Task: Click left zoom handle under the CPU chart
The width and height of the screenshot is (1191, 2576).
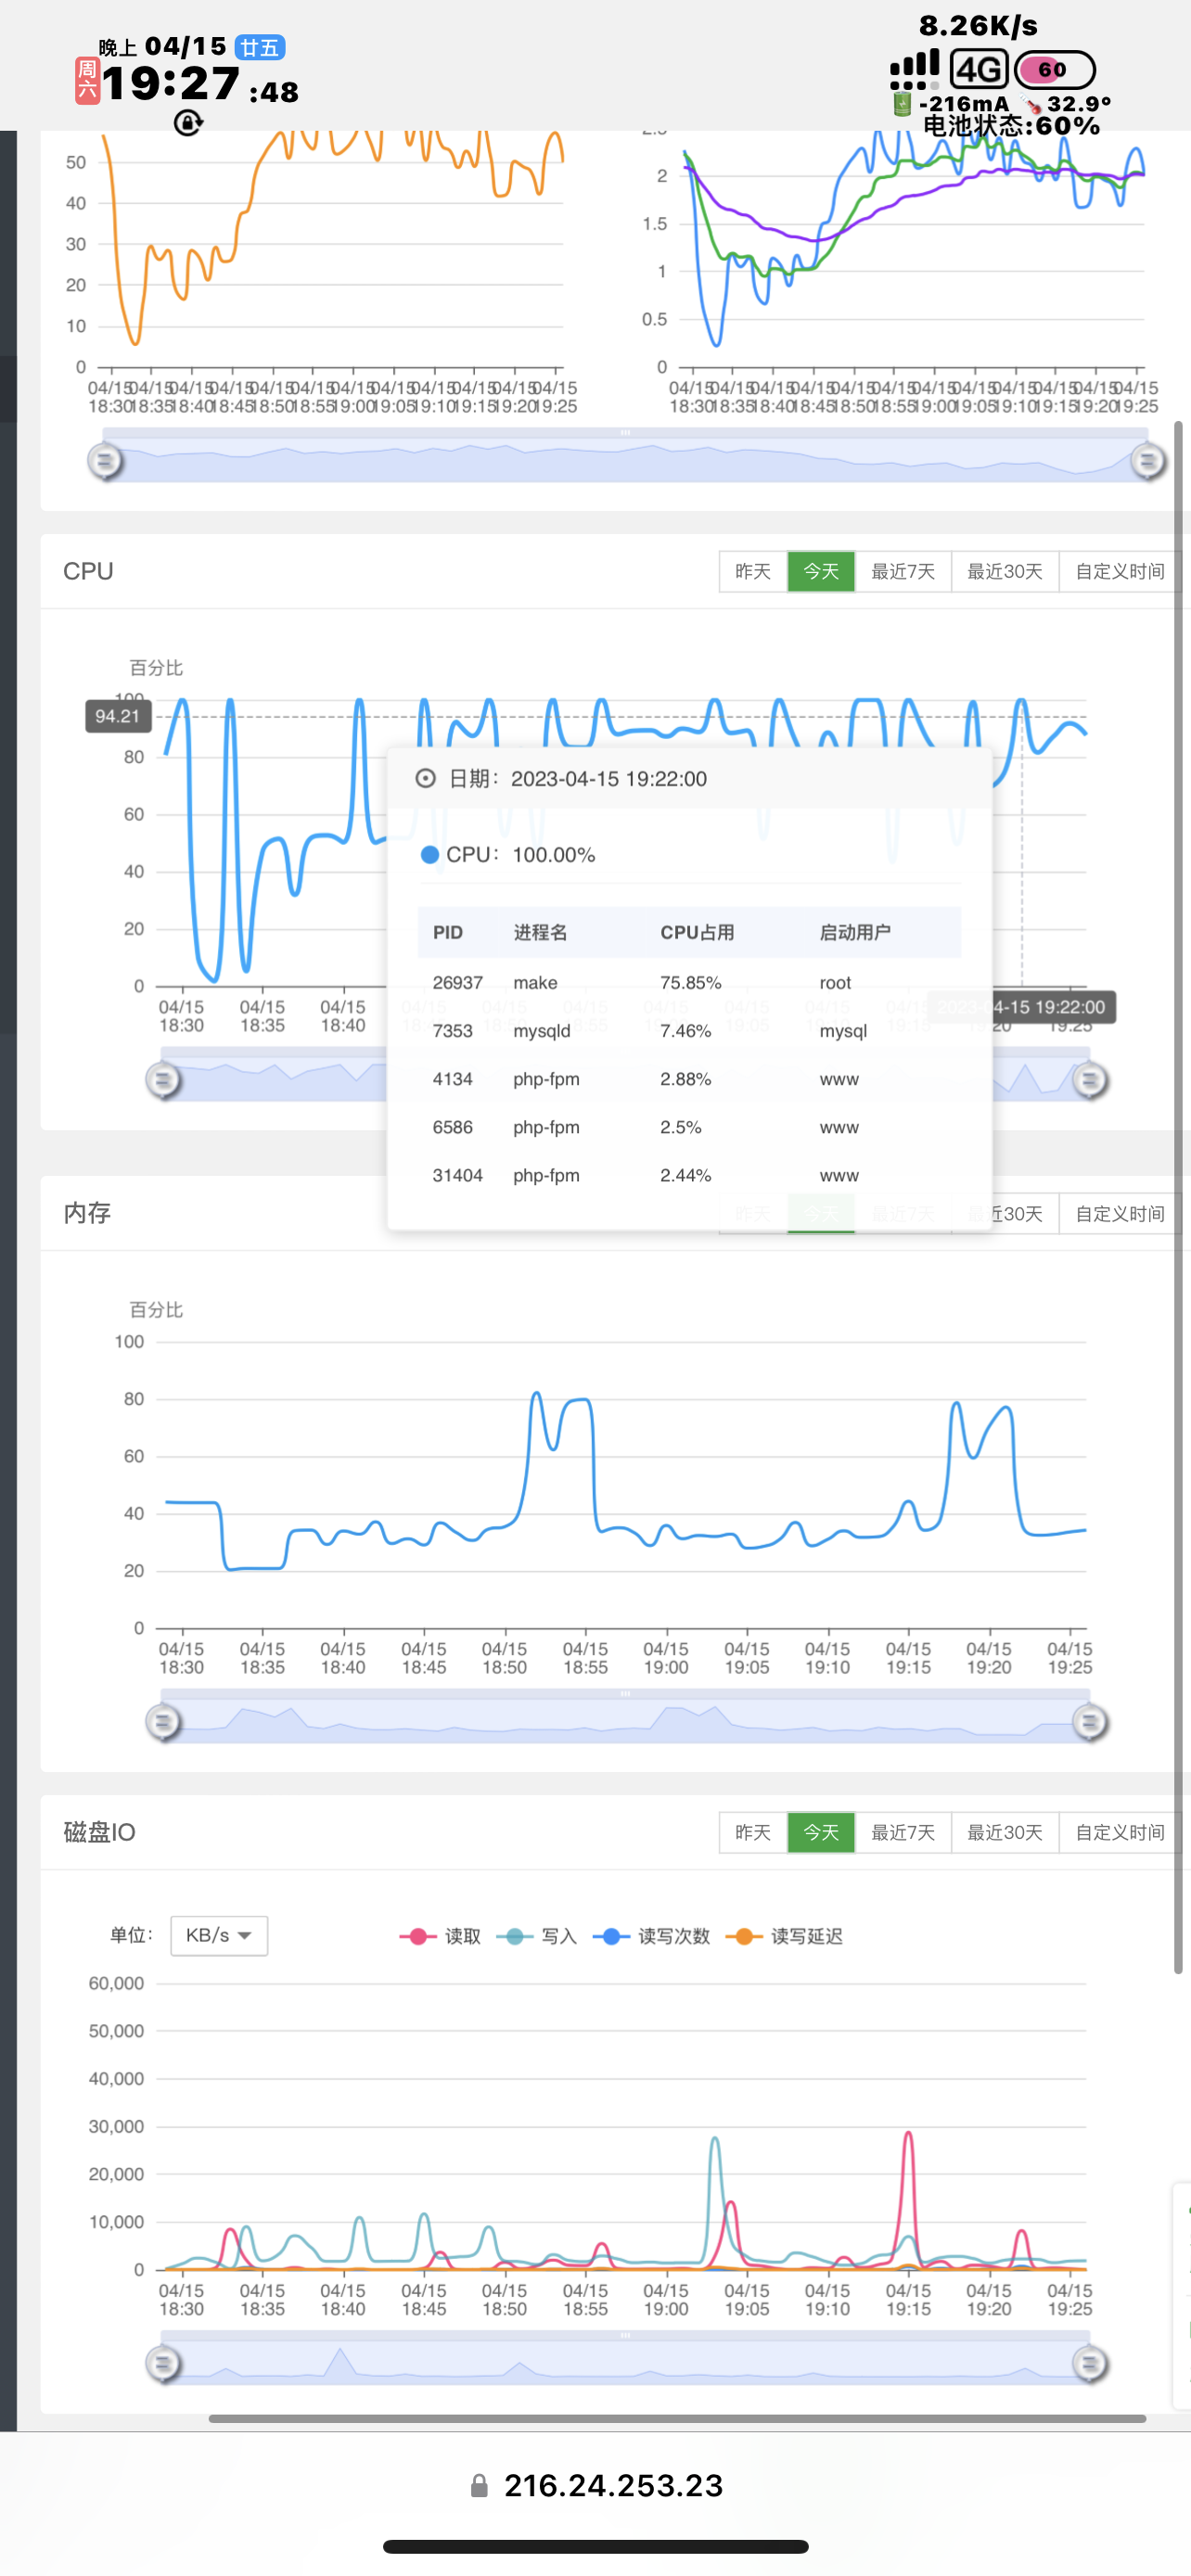Action: coord(164,1080)
